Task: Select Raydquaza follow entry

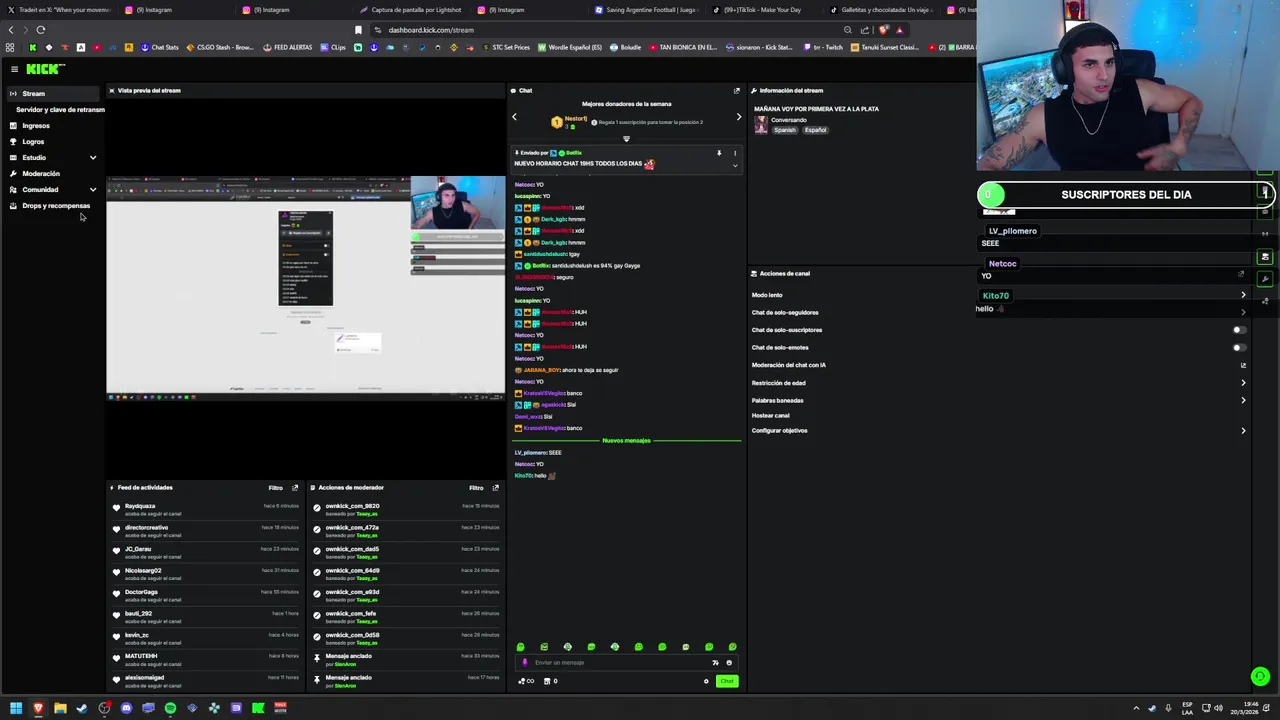Action: coord(205,510)
